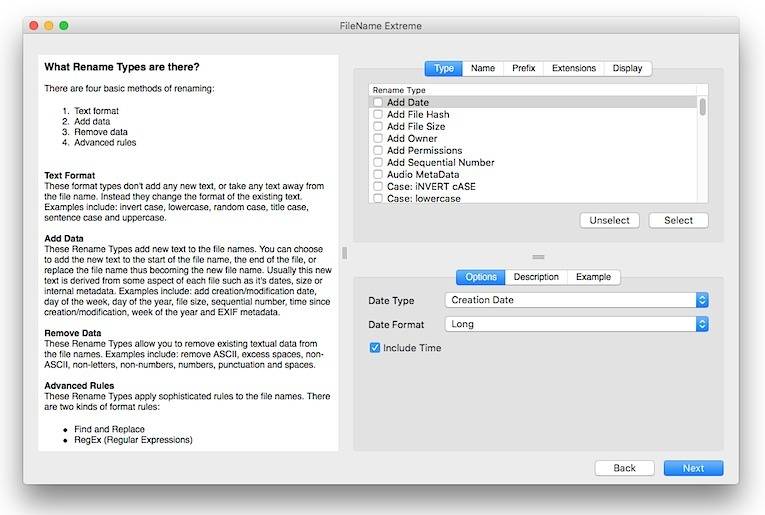Click the 'Remove Data' help heading
Screen dimensions: 765x515
coord(73,333)
